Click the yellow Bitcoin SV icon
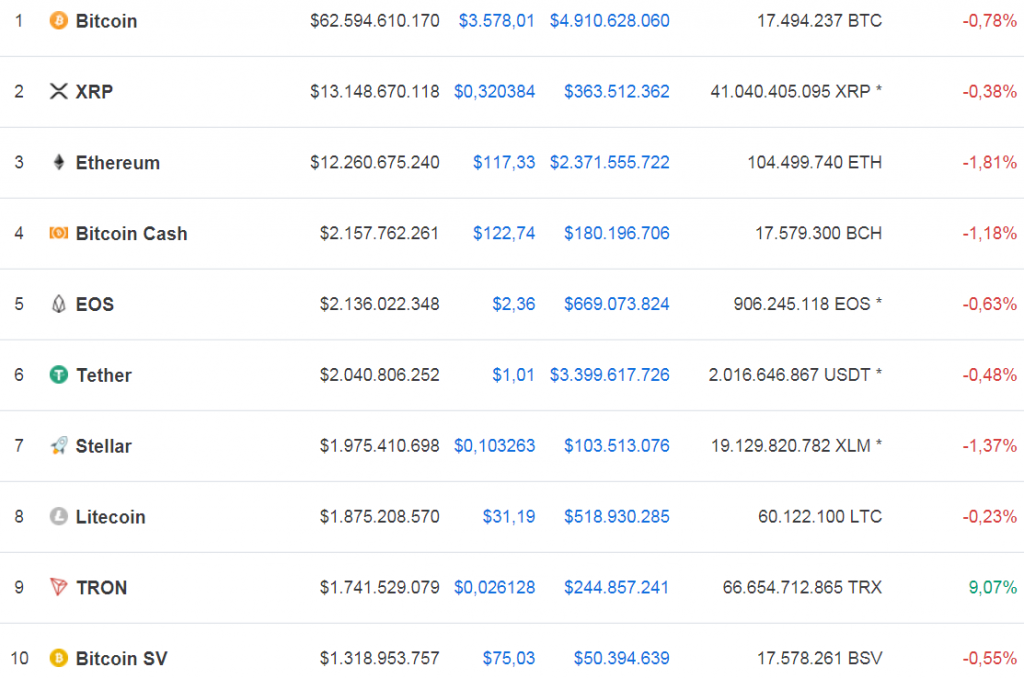Image resolution: width=1024 pixels, height=679 pixels. [59, 658]
